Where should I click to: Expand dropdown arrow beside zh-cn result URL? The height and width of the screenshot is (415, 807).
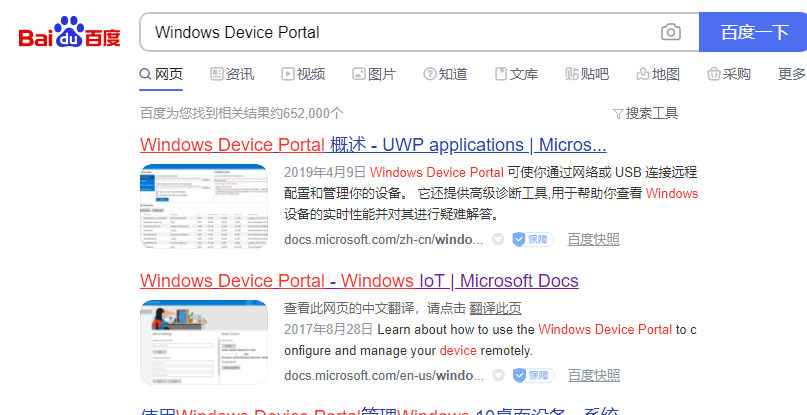click(498, 239)
